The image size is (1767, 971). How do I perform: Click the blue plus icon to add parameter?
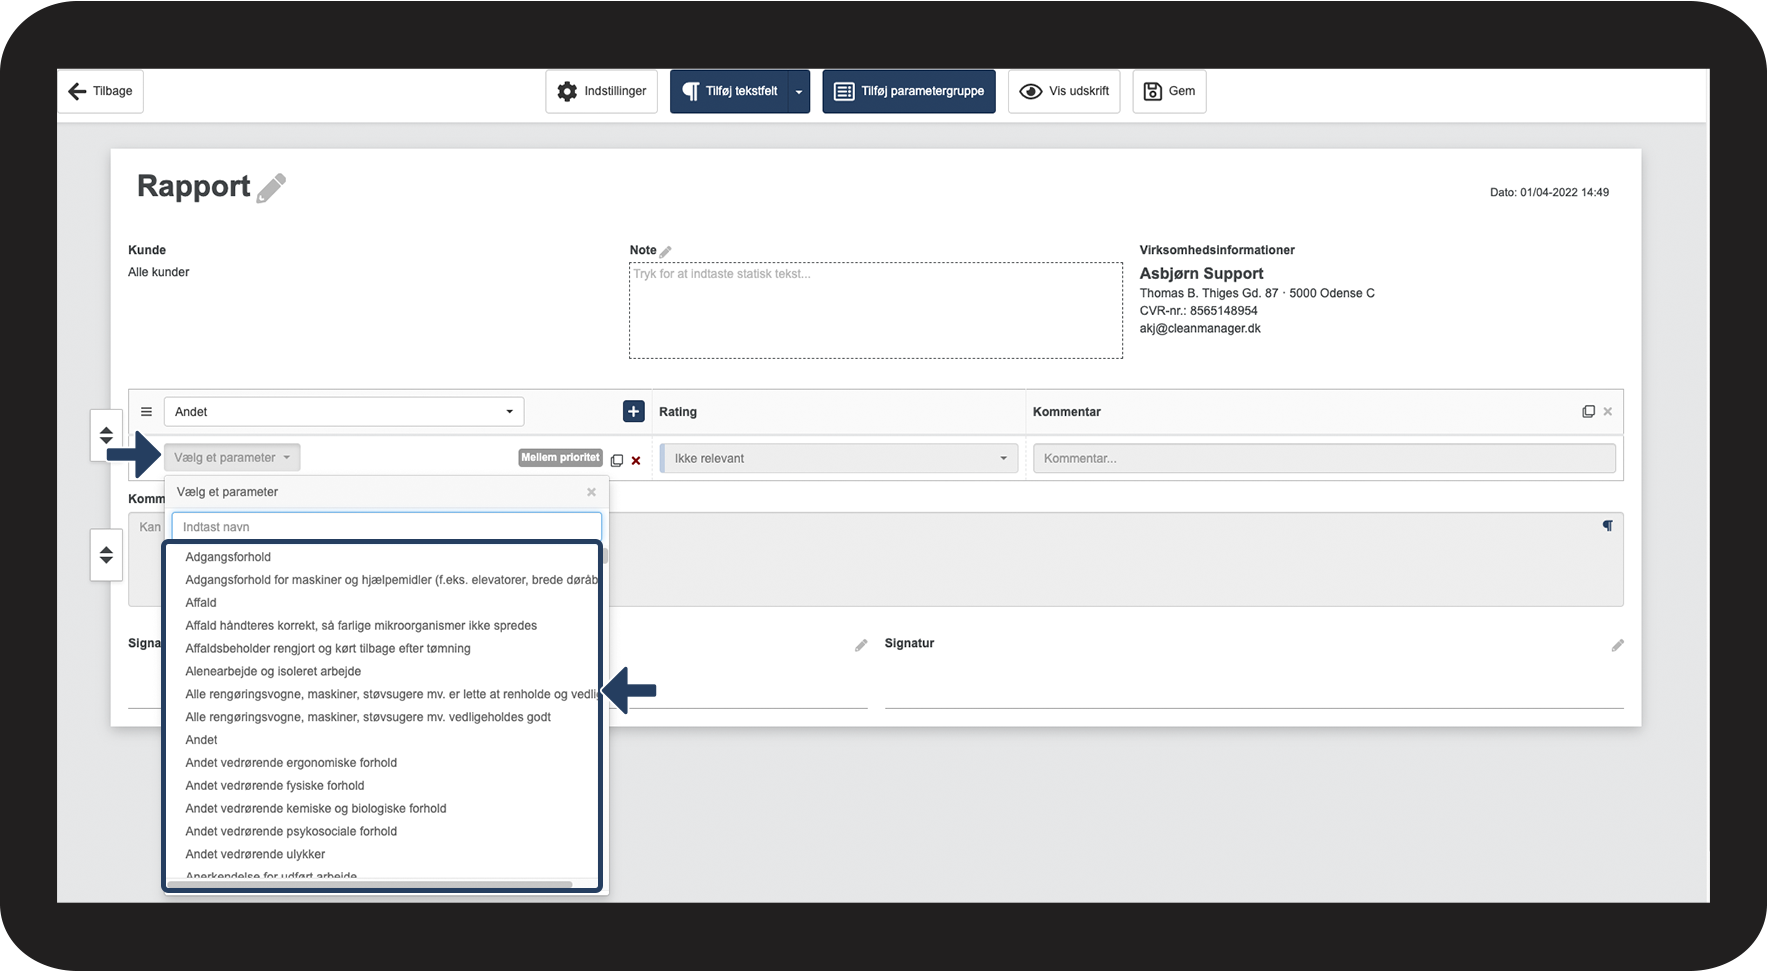pos(633,411)
